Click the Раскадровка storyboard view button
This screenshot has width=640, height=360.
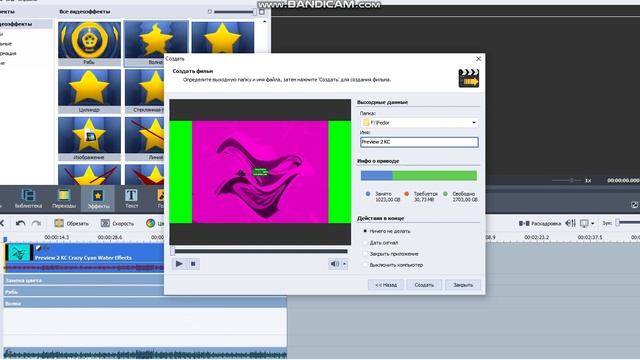[x=540, y=223]
